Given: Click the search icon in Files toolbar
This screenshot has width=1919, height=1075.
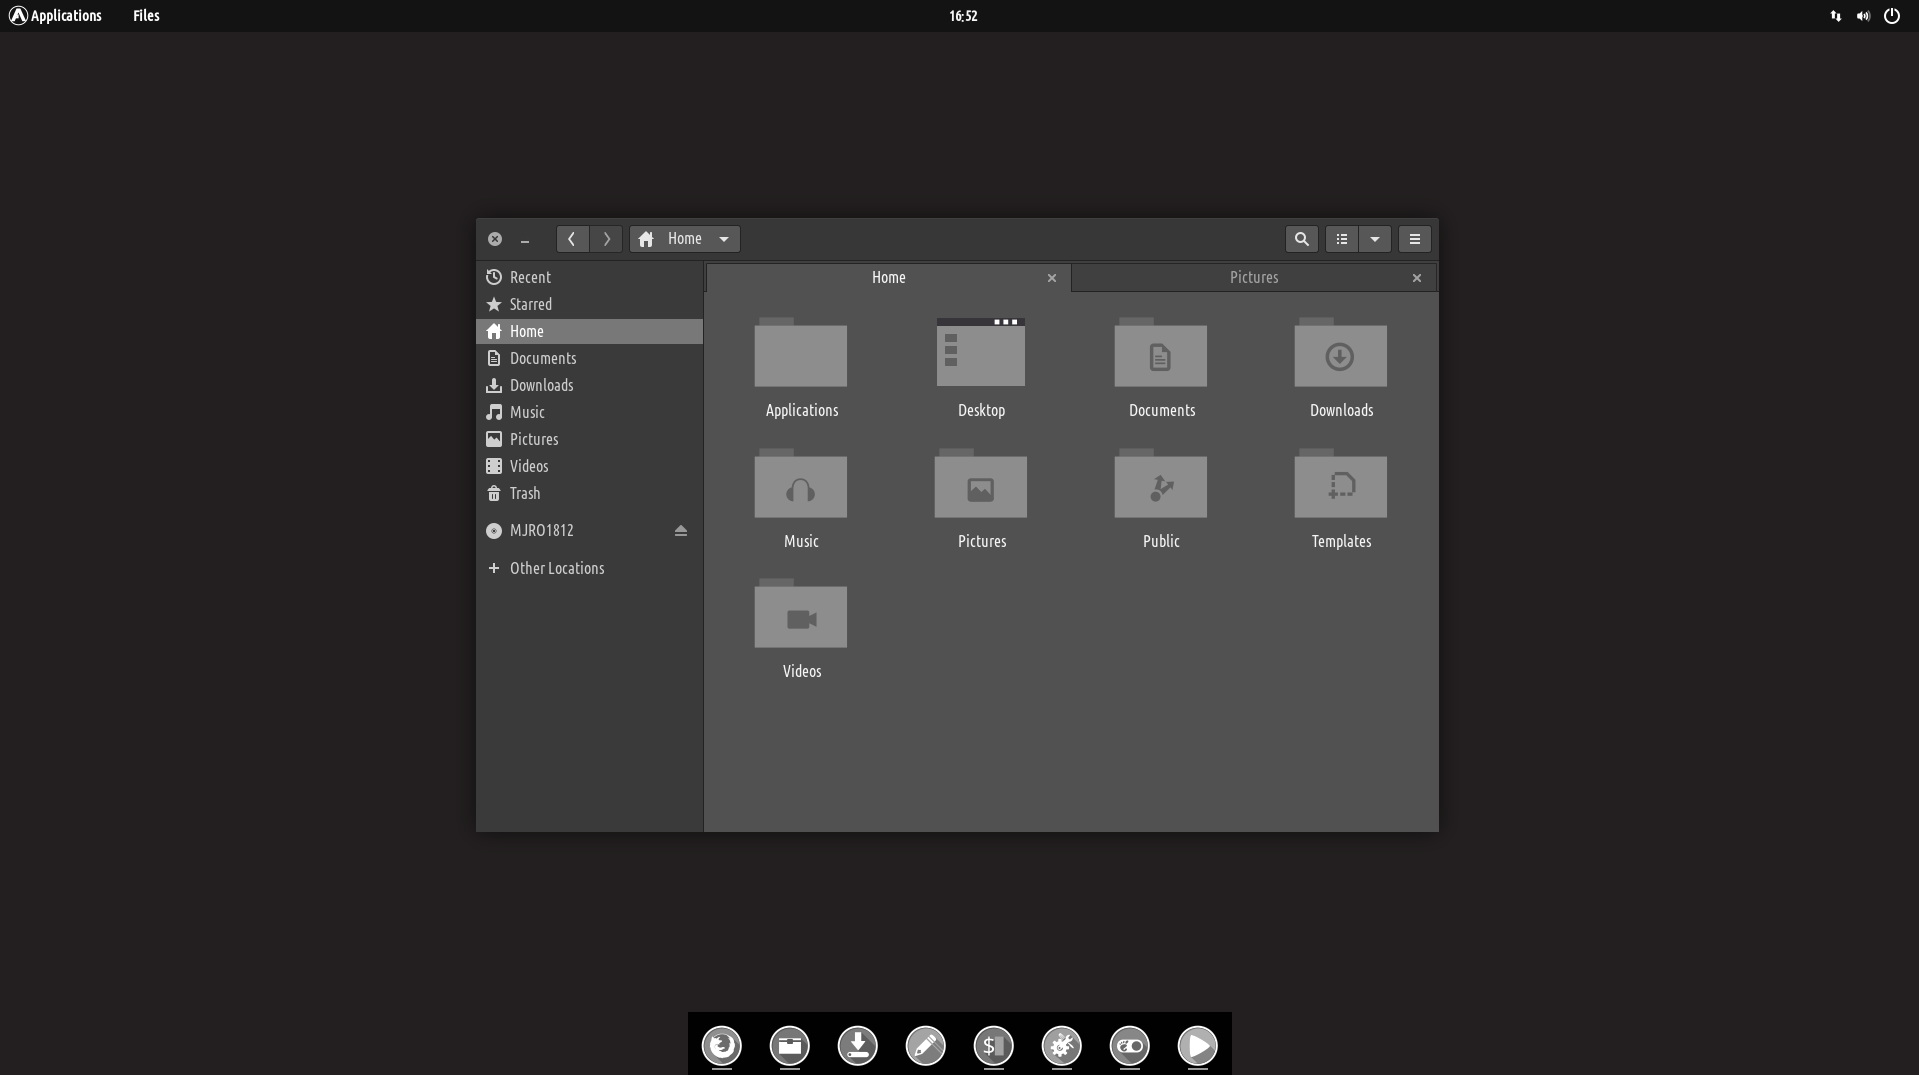Looking at the screenshot, I should tap(1301, 239).
